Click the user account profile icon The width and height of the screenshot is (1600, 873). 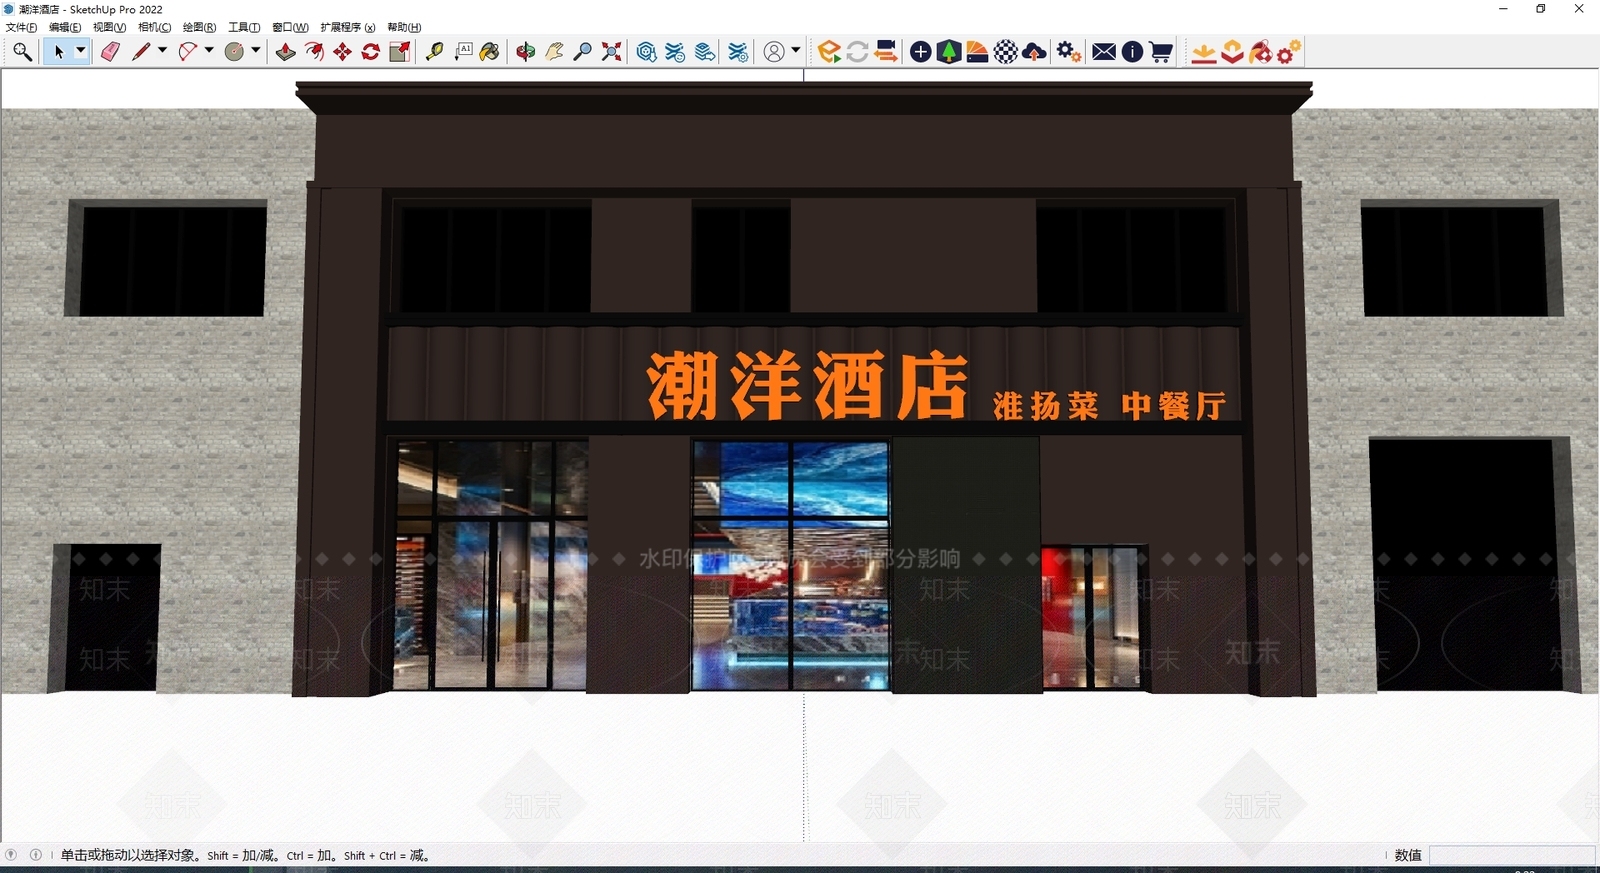pyautogui.click(x=774, y=52)
